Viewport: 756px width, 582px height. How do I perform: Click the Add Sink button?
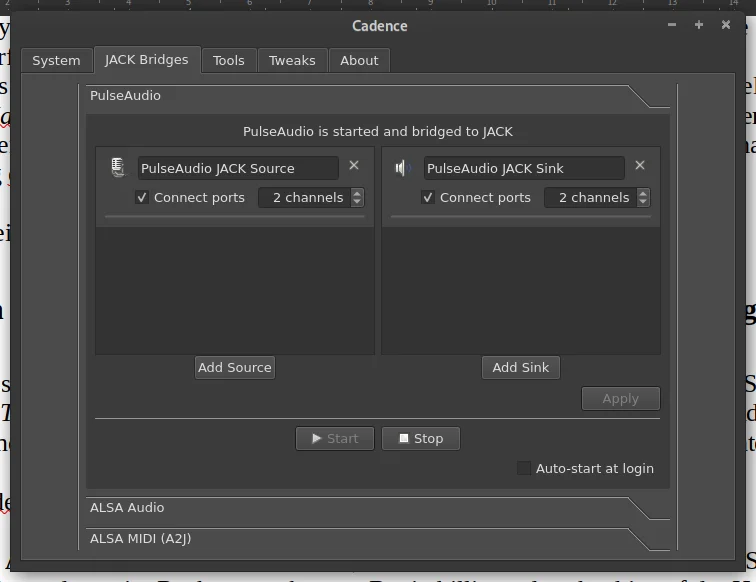click(x=521, y=367)
